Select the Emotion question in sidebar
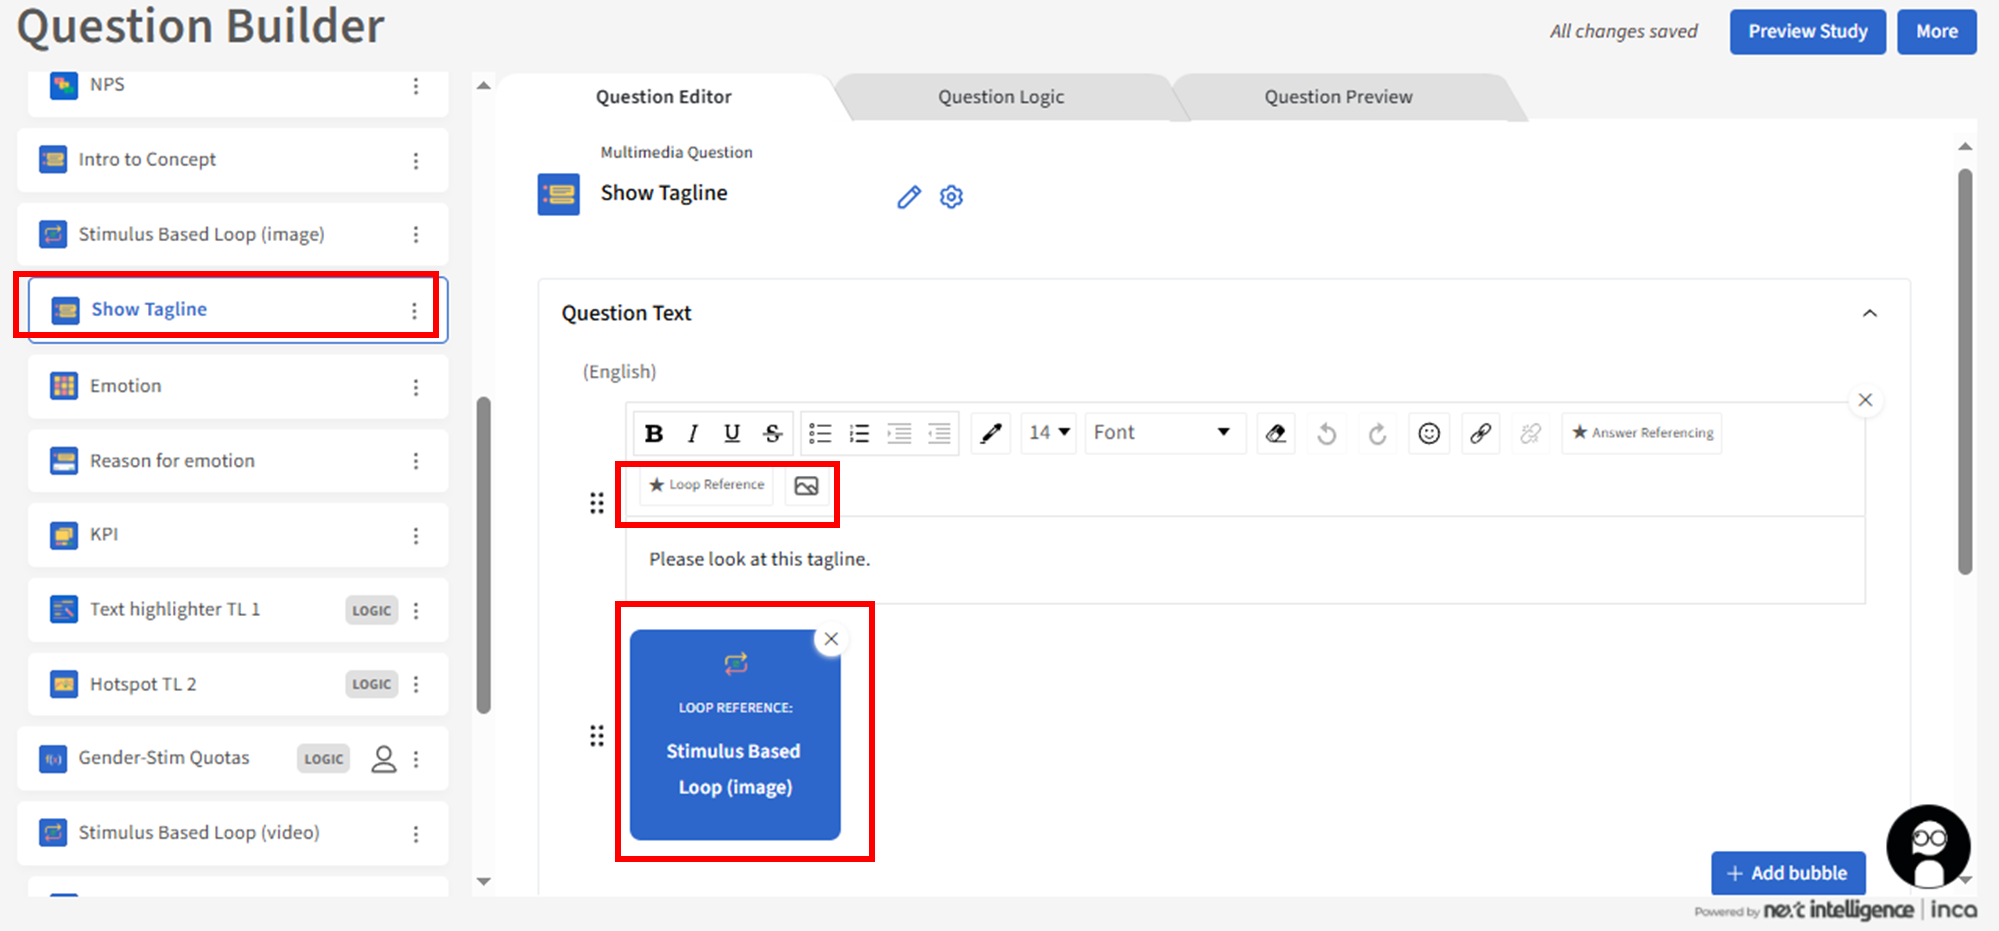Image resolution: width=1999 pixels, height=931 pixels. pos(126,386)
